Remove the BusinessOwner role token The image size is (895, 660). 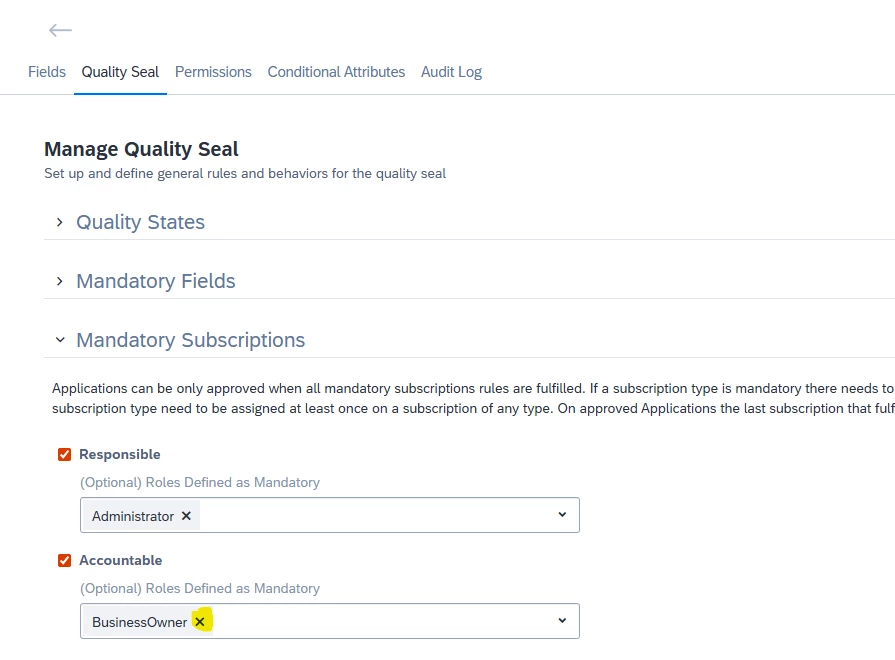click(x=200, y=622)
